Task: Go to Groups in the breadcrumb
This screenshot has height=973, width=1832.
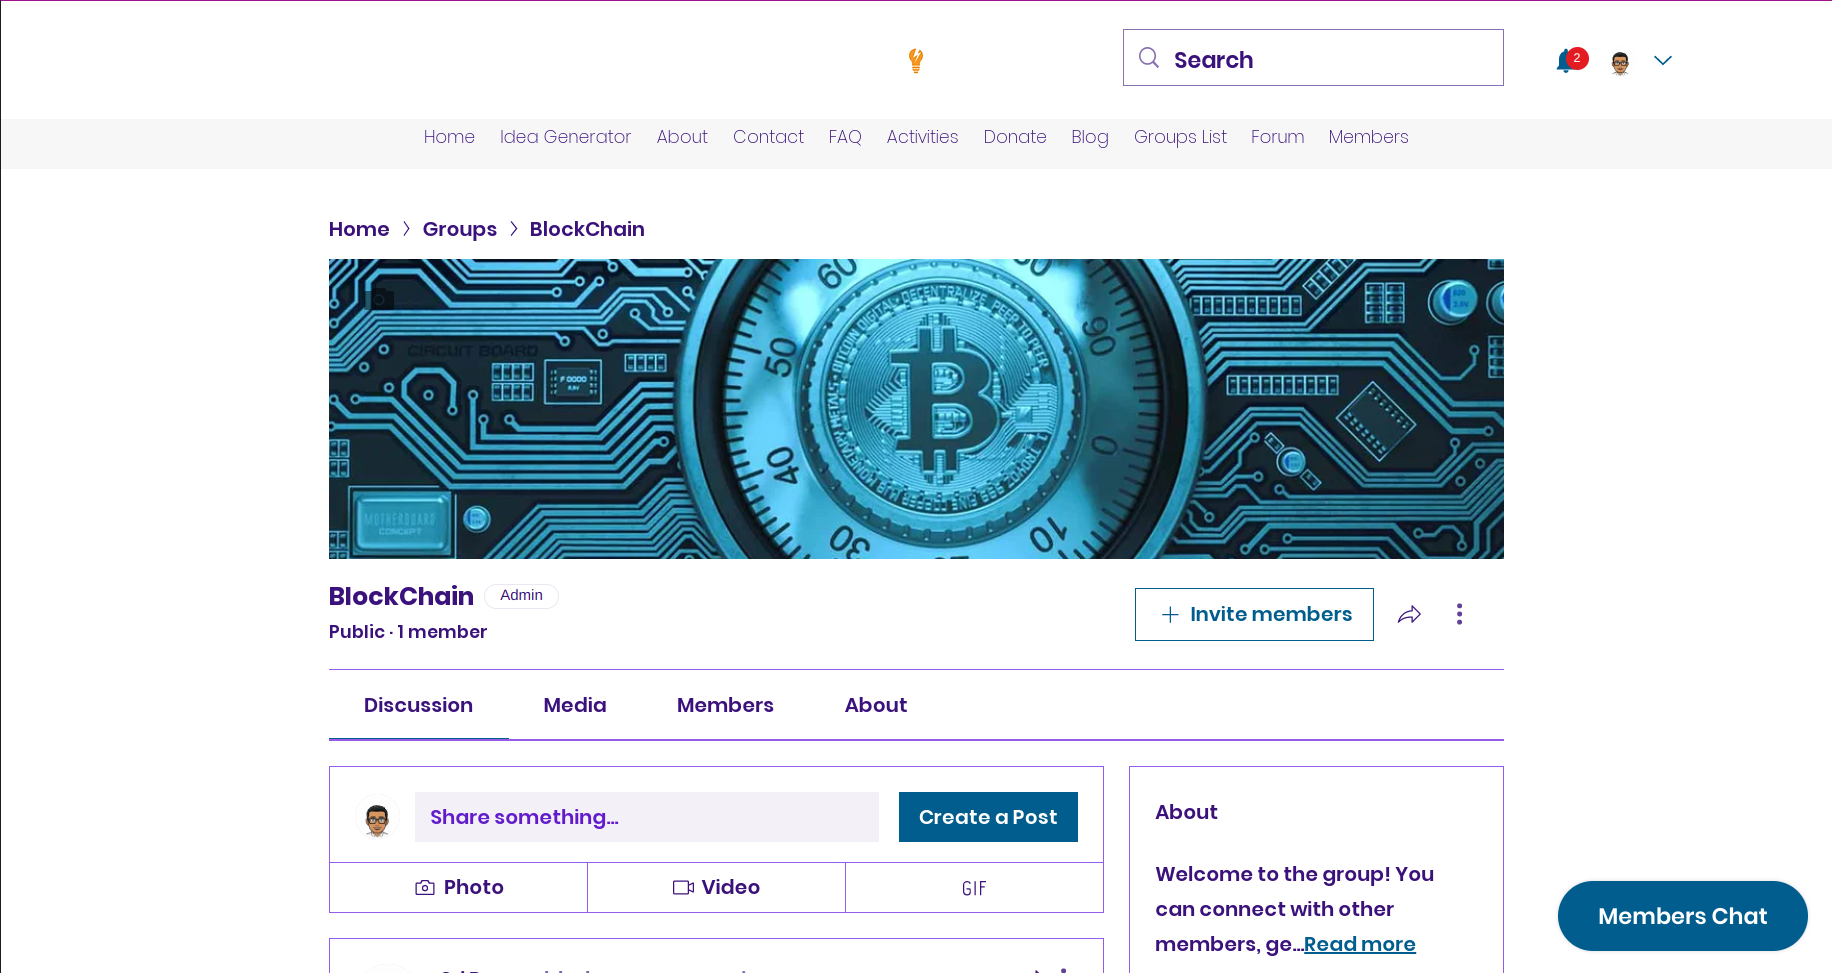Action: [459, 229]
